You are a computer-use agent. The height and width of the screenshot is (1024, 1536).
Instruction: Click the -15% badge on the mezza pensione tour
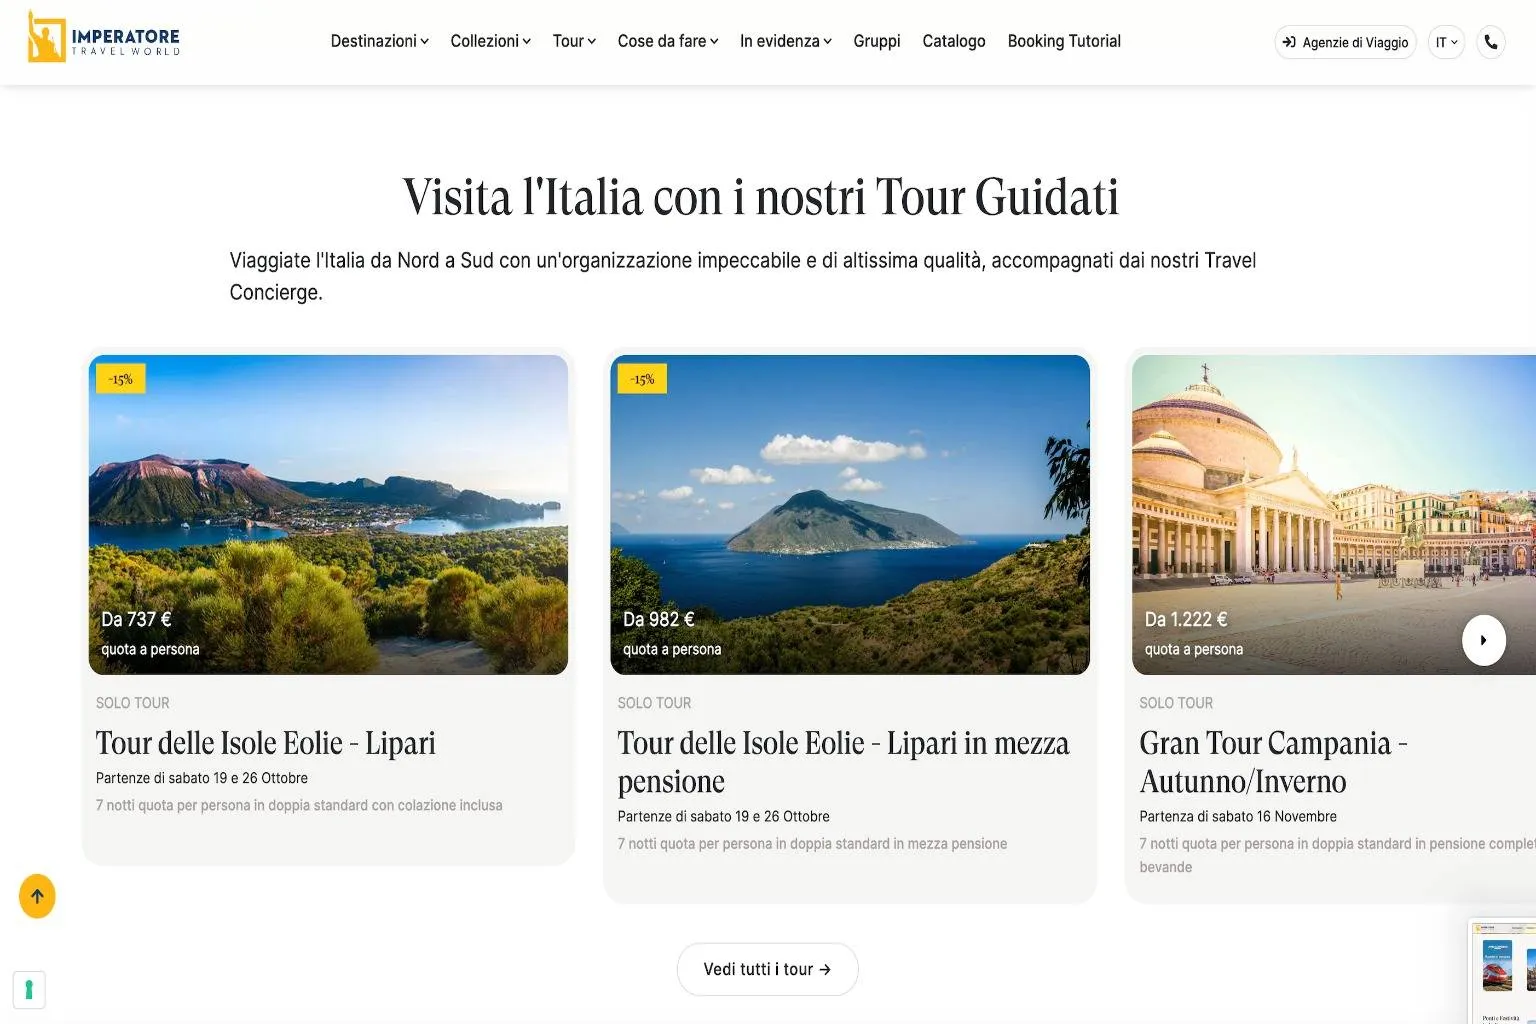(642, 379)
